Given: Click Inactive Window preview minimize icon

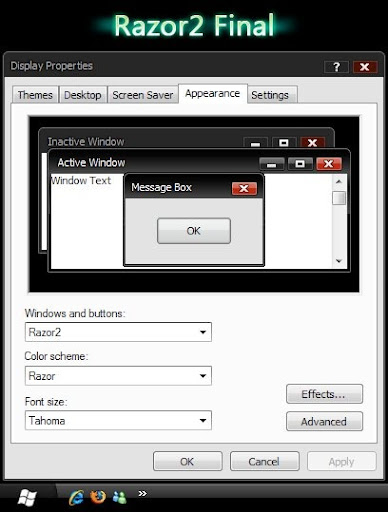Looking at the screenshot, I should pos(255,143).
